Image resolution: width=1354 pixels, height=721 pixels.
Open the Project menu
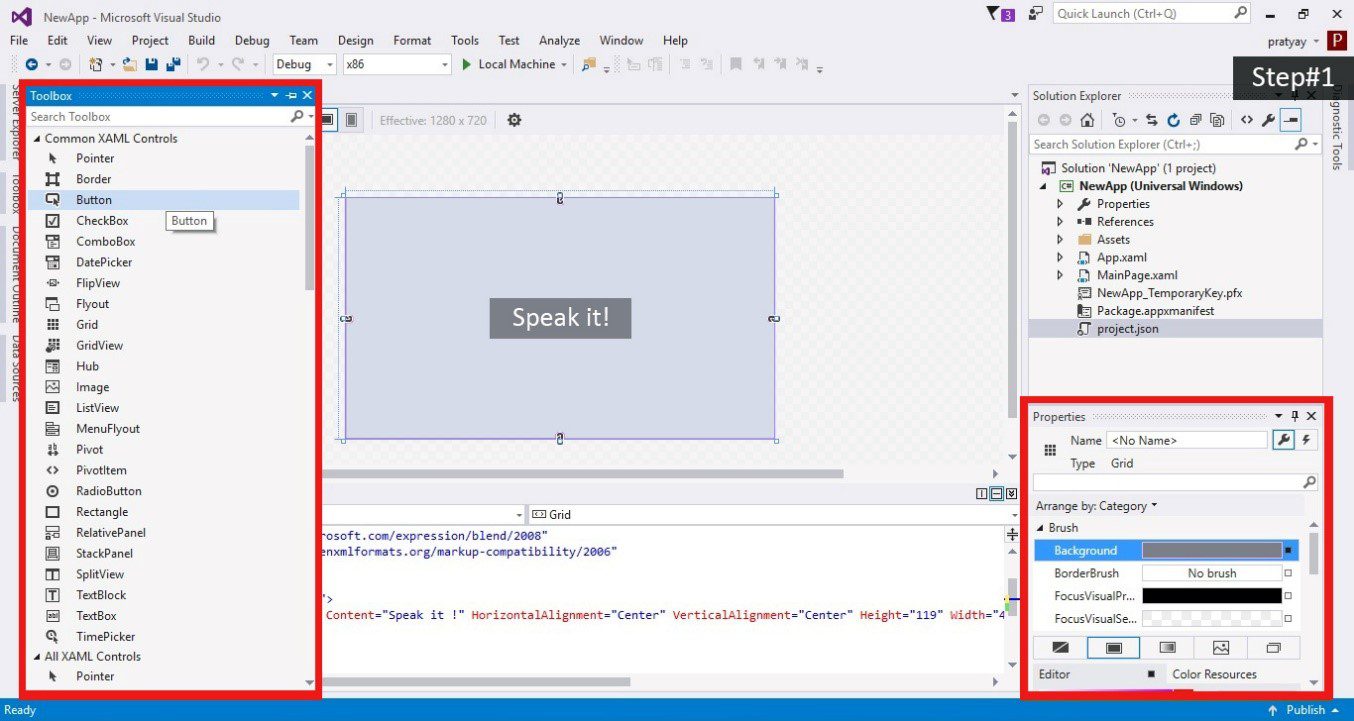(x=150, y=40)
